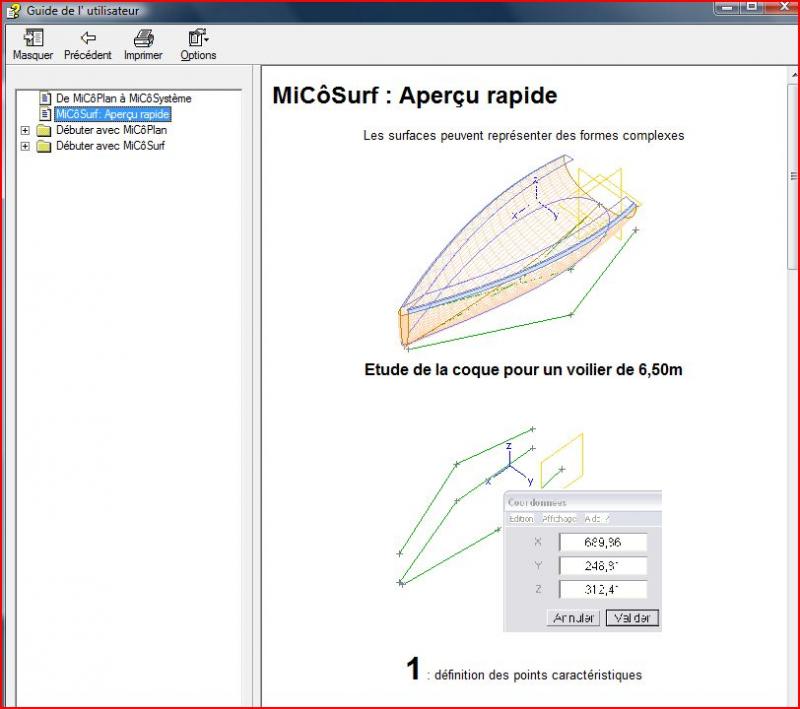Screen dimensions: 800x709
Task: Click the Edition menu in the coordinates dialog image
Action: pos(521,519)
